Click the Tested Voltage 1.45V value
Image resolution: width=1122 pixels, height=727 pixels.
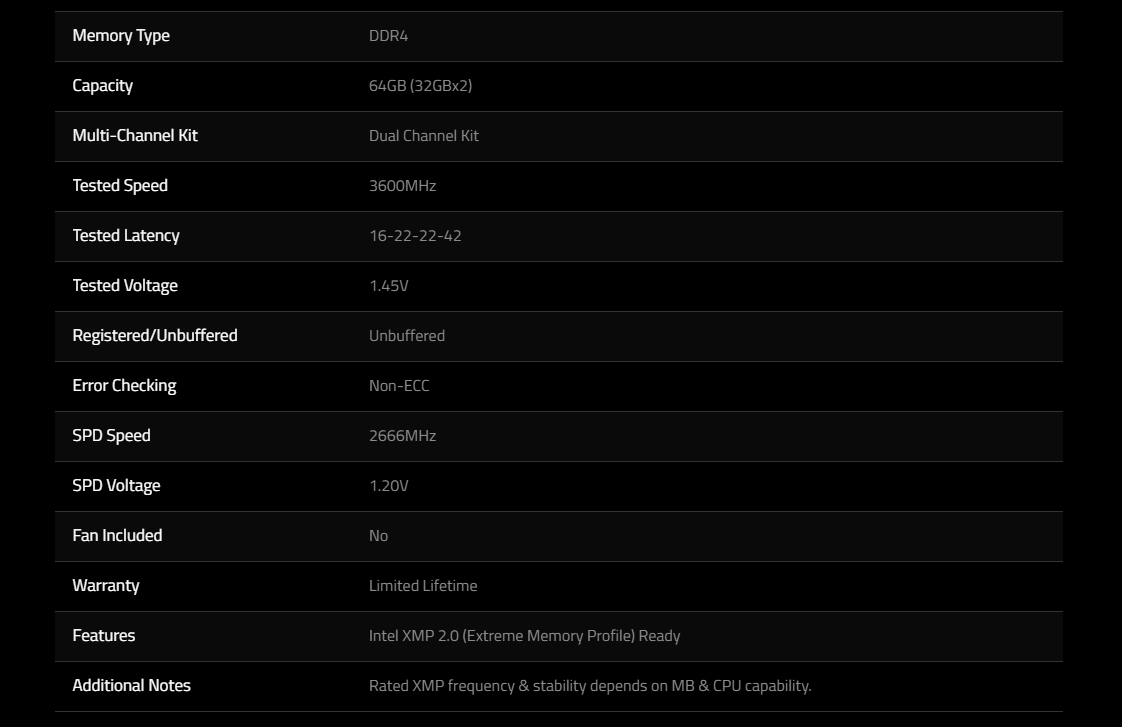click(x=389, y=286)
